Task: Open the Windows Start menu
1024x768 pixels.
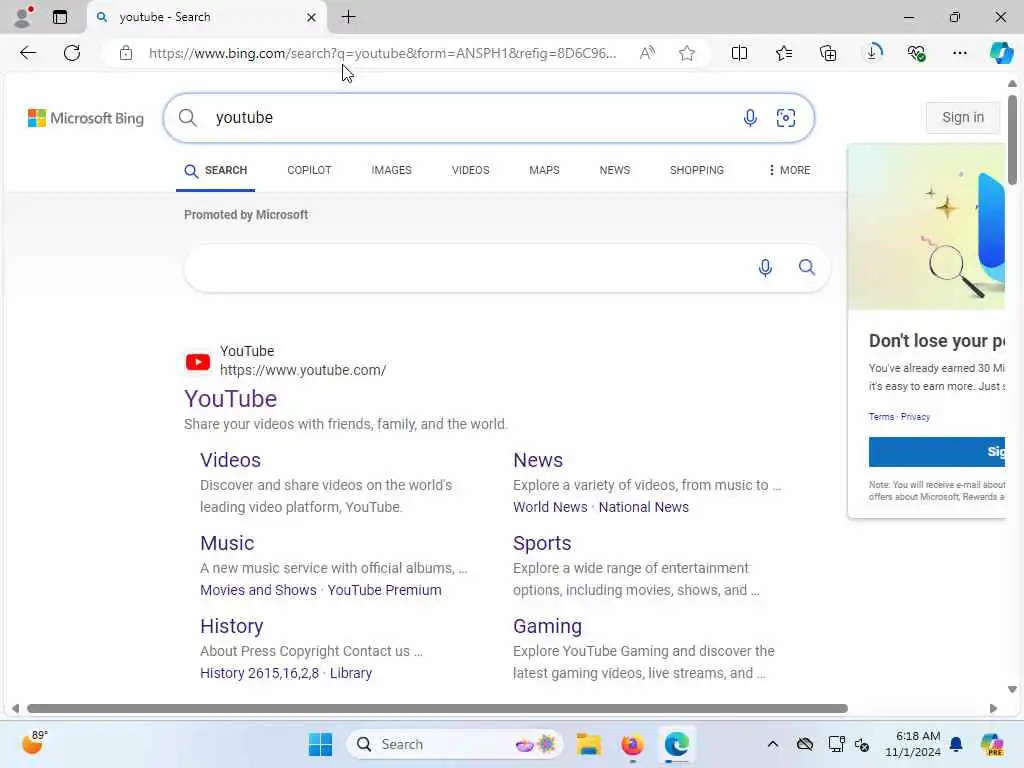Action: tap(320, 744)
